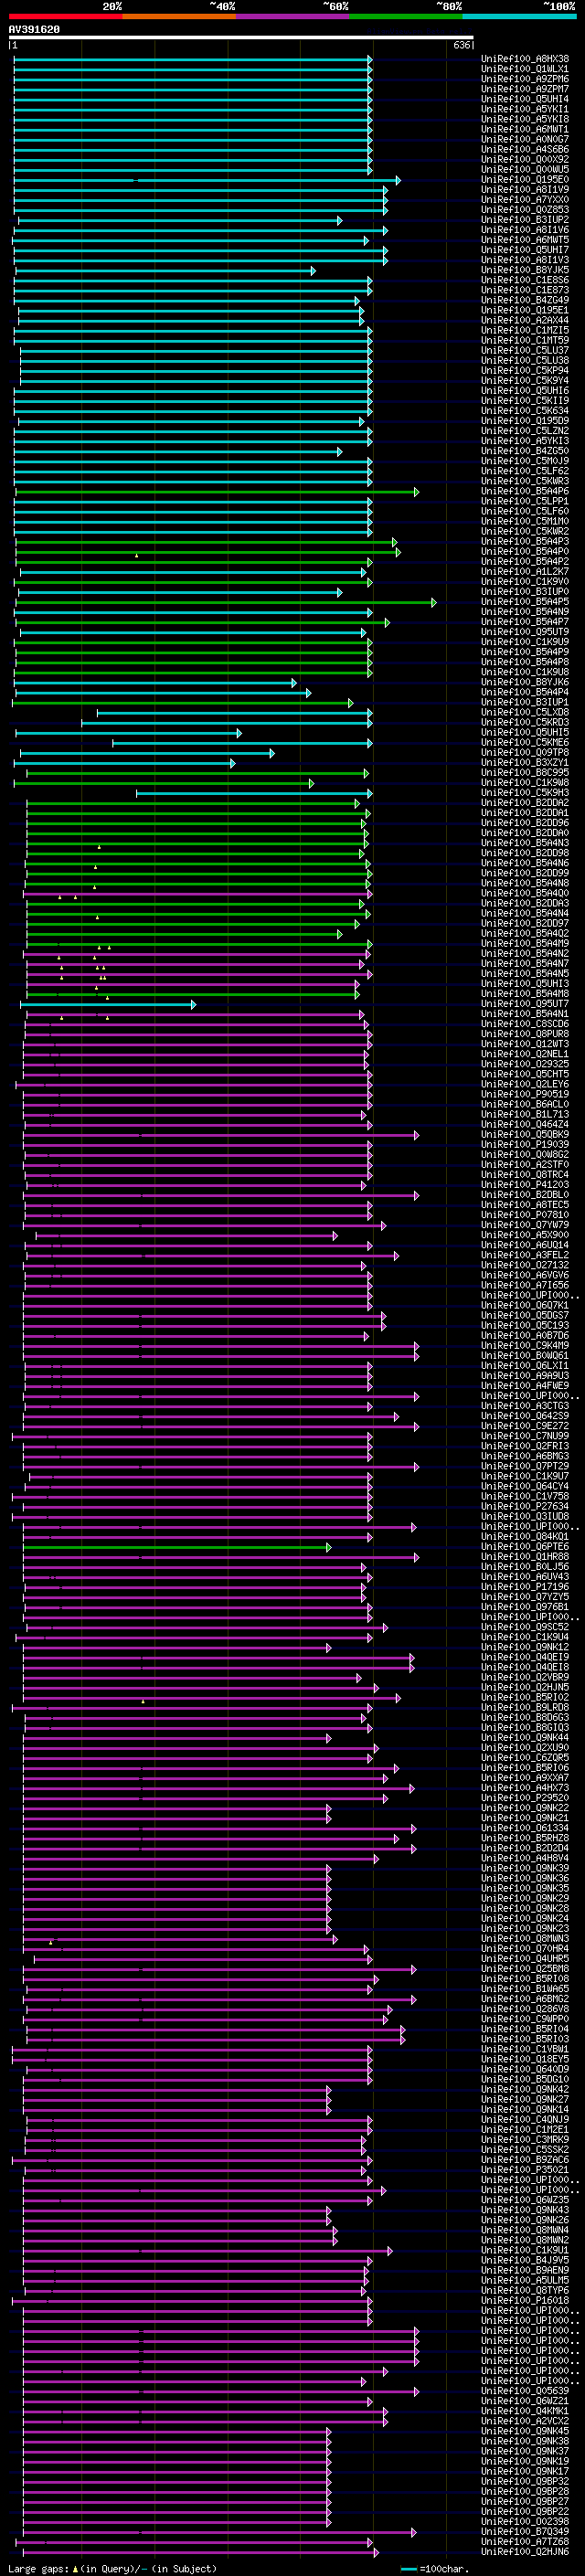The width and height of the screenshot is (585, 2576).
Task: Select label UniRef100_C5LPP1
Action: click(x=525, y=501)
